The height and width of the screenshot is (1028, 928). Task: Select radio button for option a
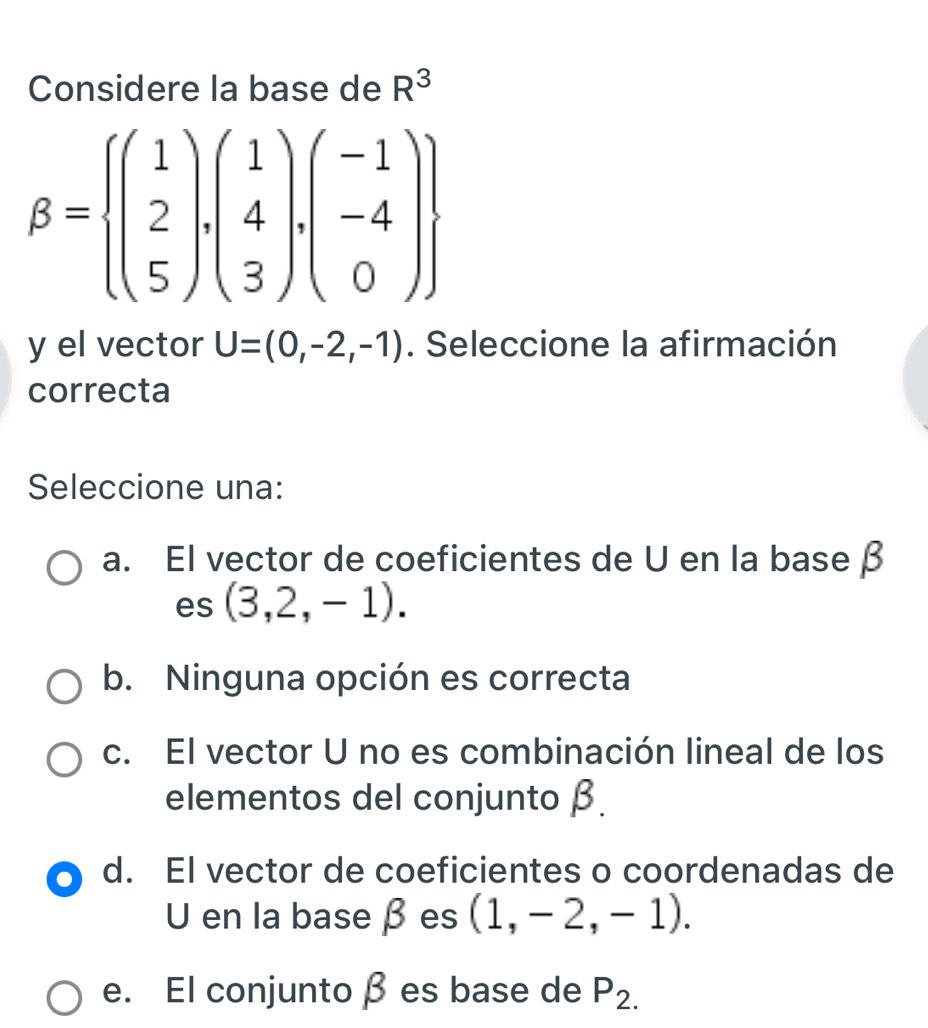tap(68, 571)
